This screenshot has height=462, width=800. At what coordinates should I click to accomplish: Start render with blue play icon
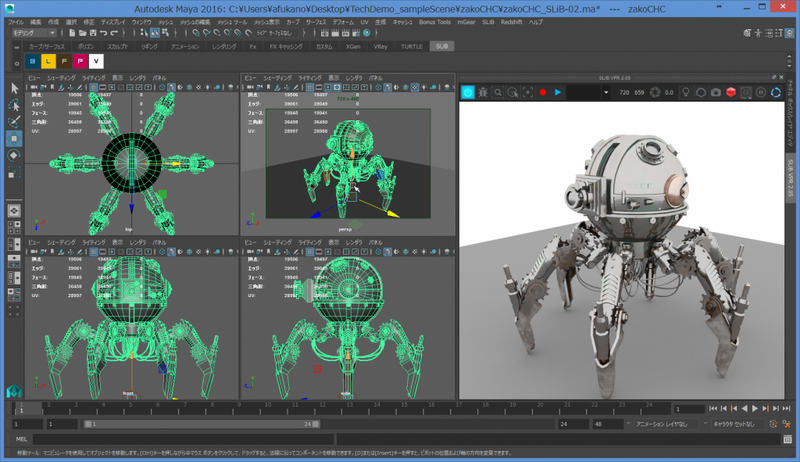click(x=557, y=93)
